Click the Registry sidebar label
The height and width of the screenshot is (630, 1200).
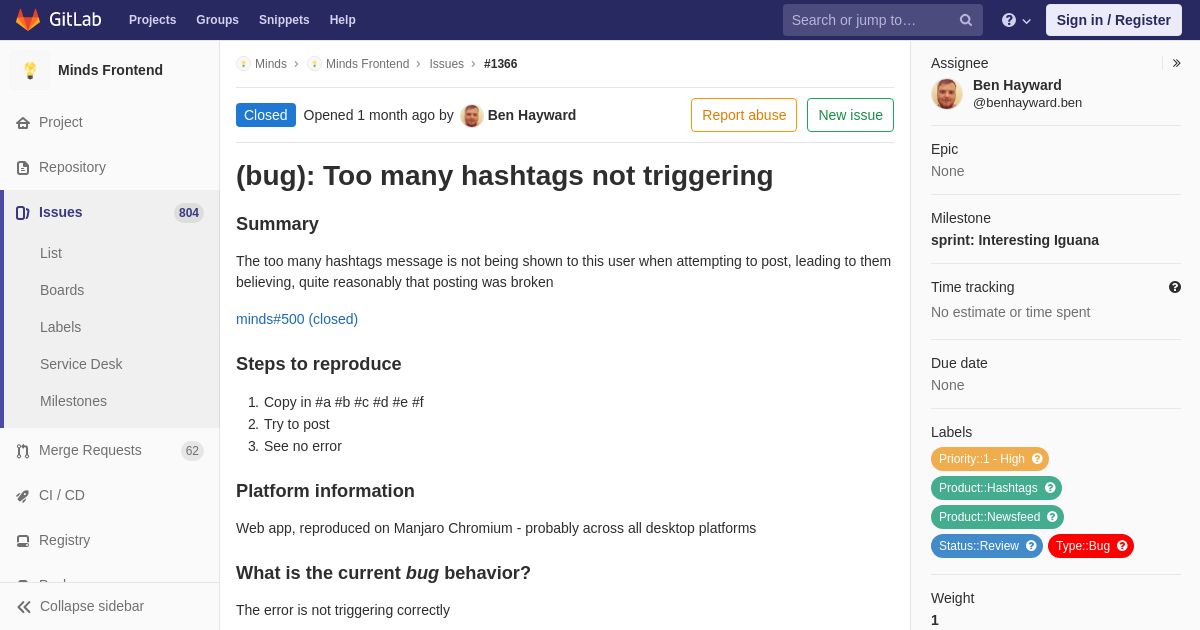click(64, 540)
